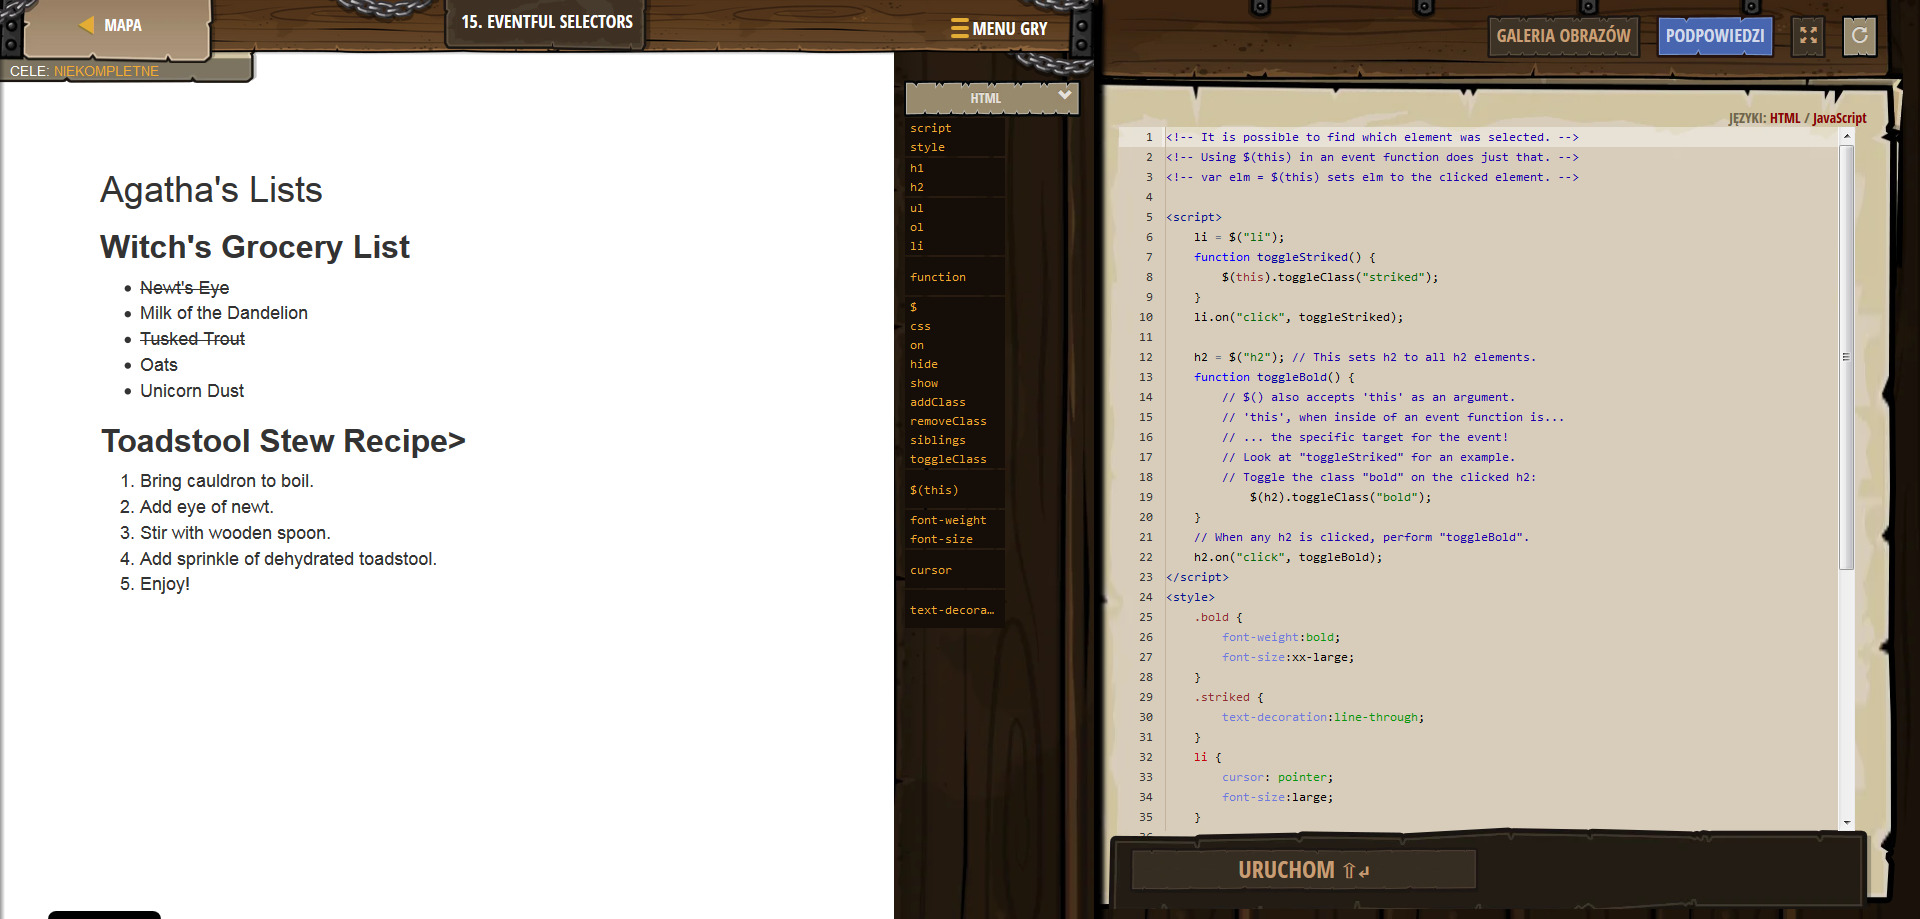Image resolution: width=1920 pixels, height=919 pixels.
Task: Select the 'function' palette entry
Action: point(938,277)
